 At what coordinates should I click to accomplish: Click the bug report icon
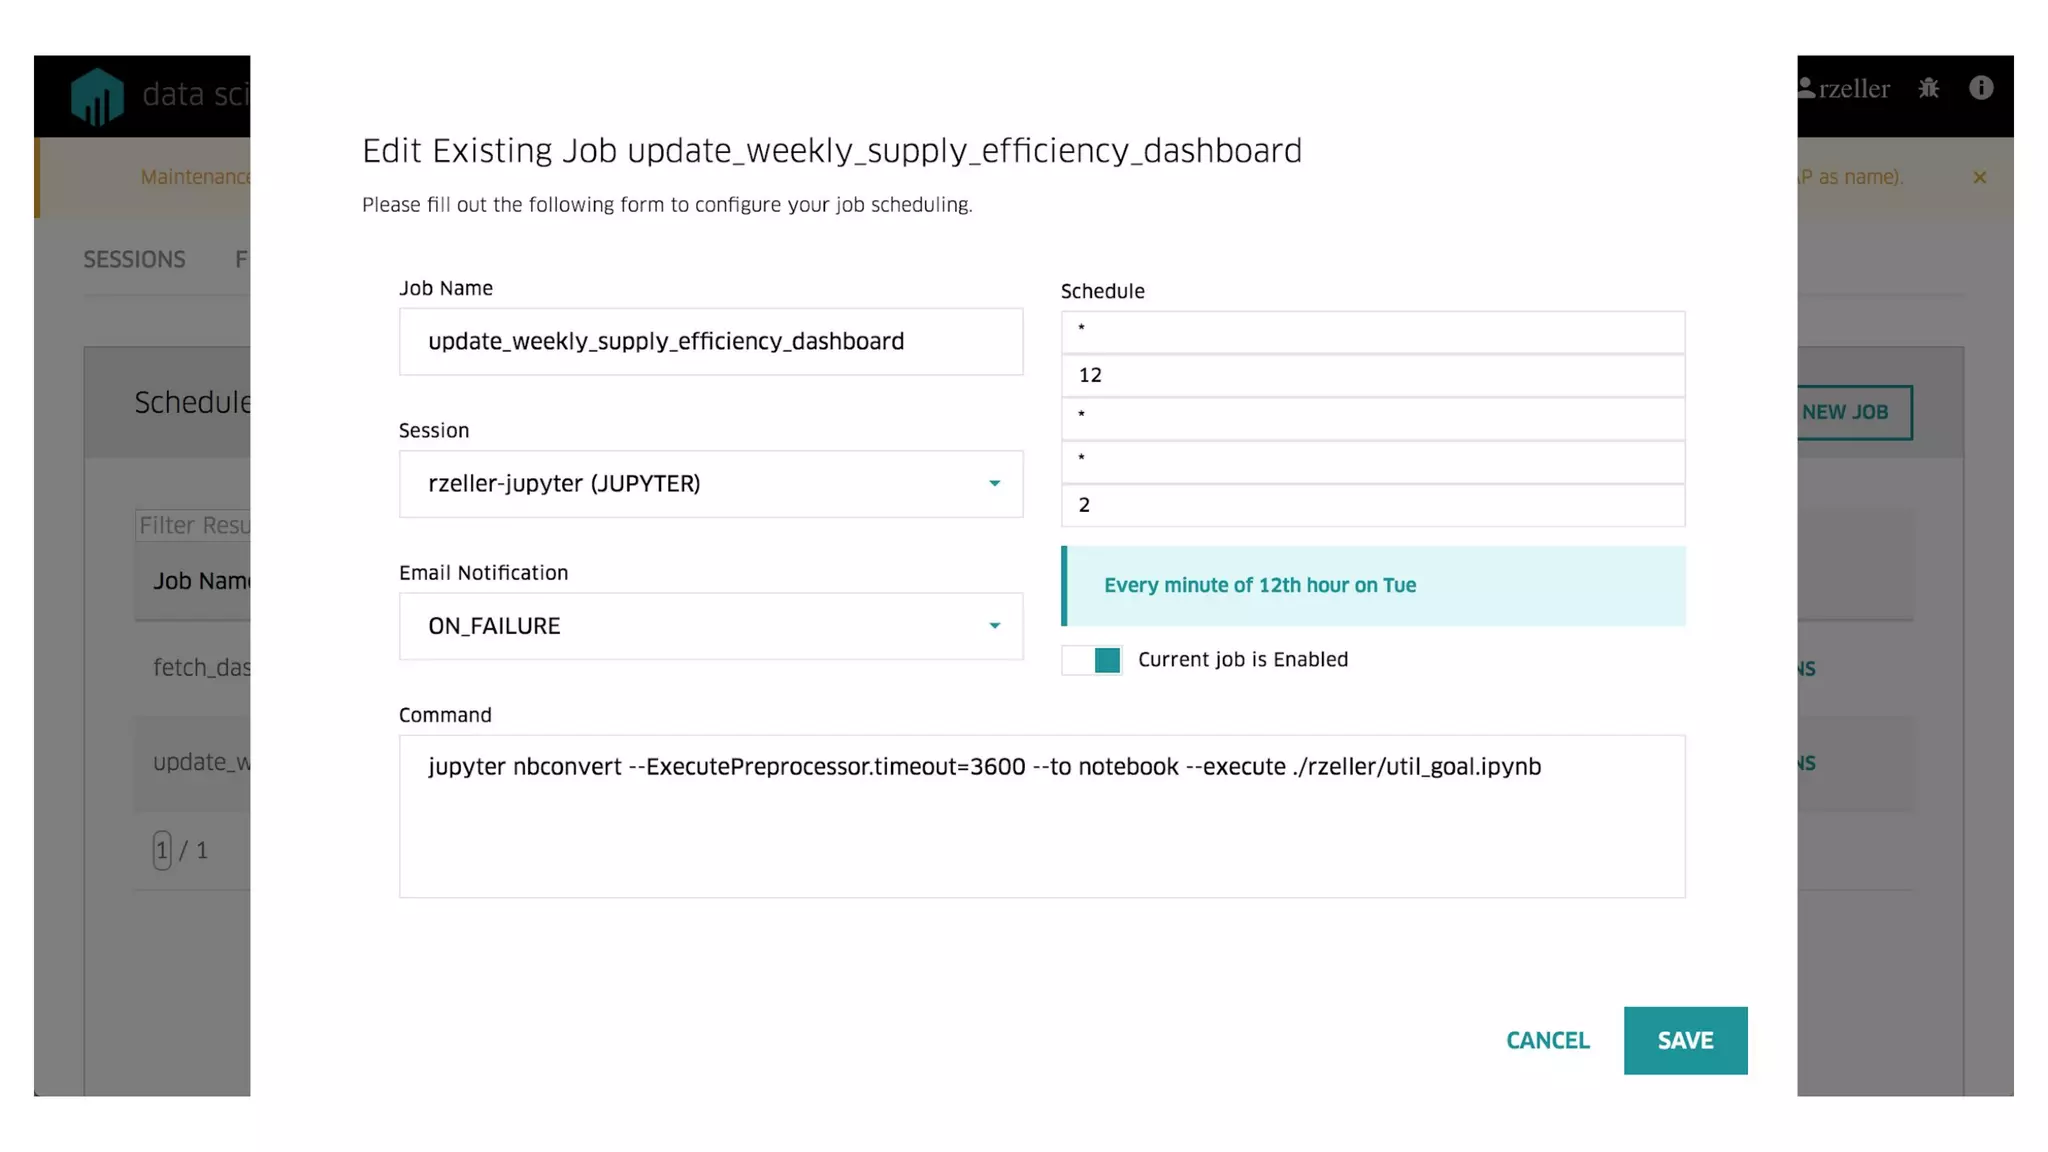click(1929, 88)
